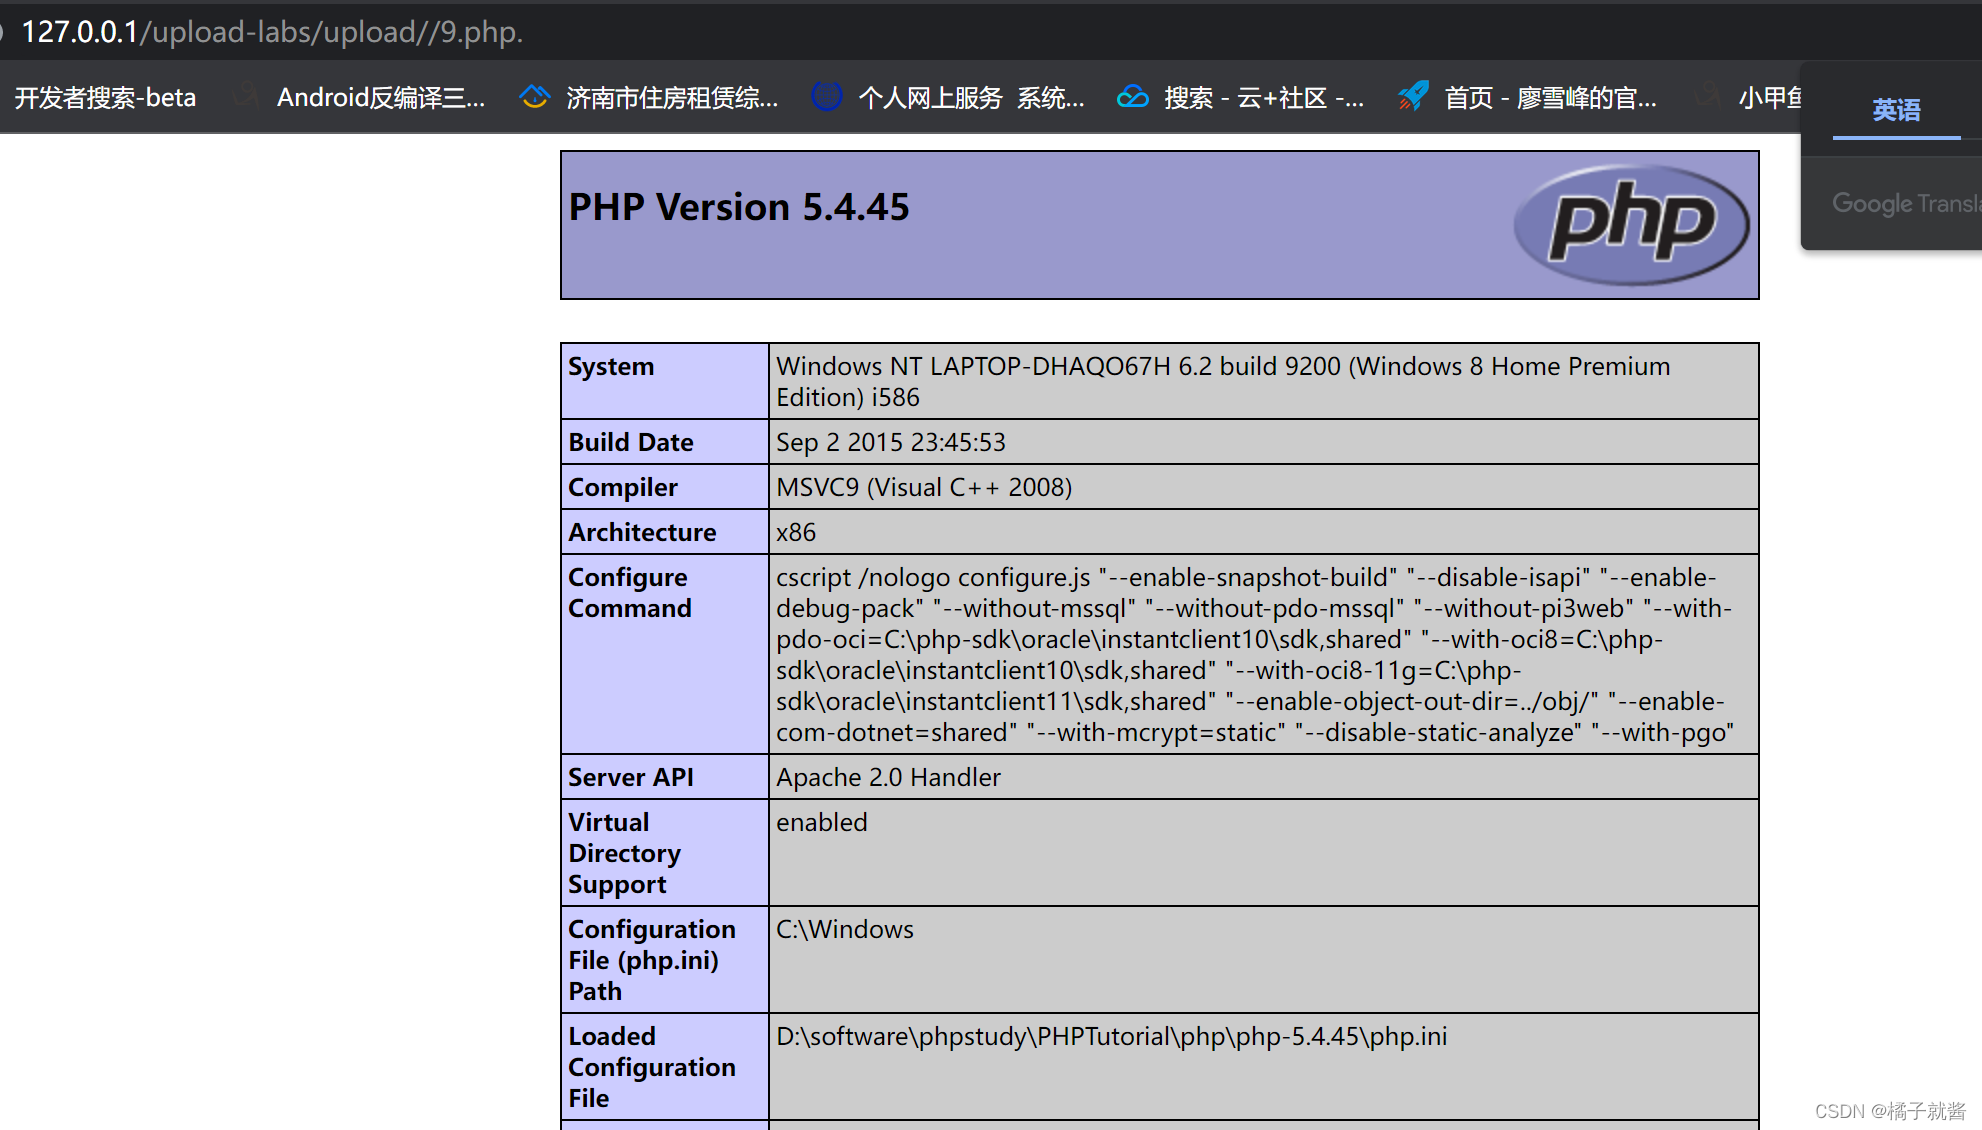Open the 个人网上服务 bookmark's round blue icon

(827, 97)
